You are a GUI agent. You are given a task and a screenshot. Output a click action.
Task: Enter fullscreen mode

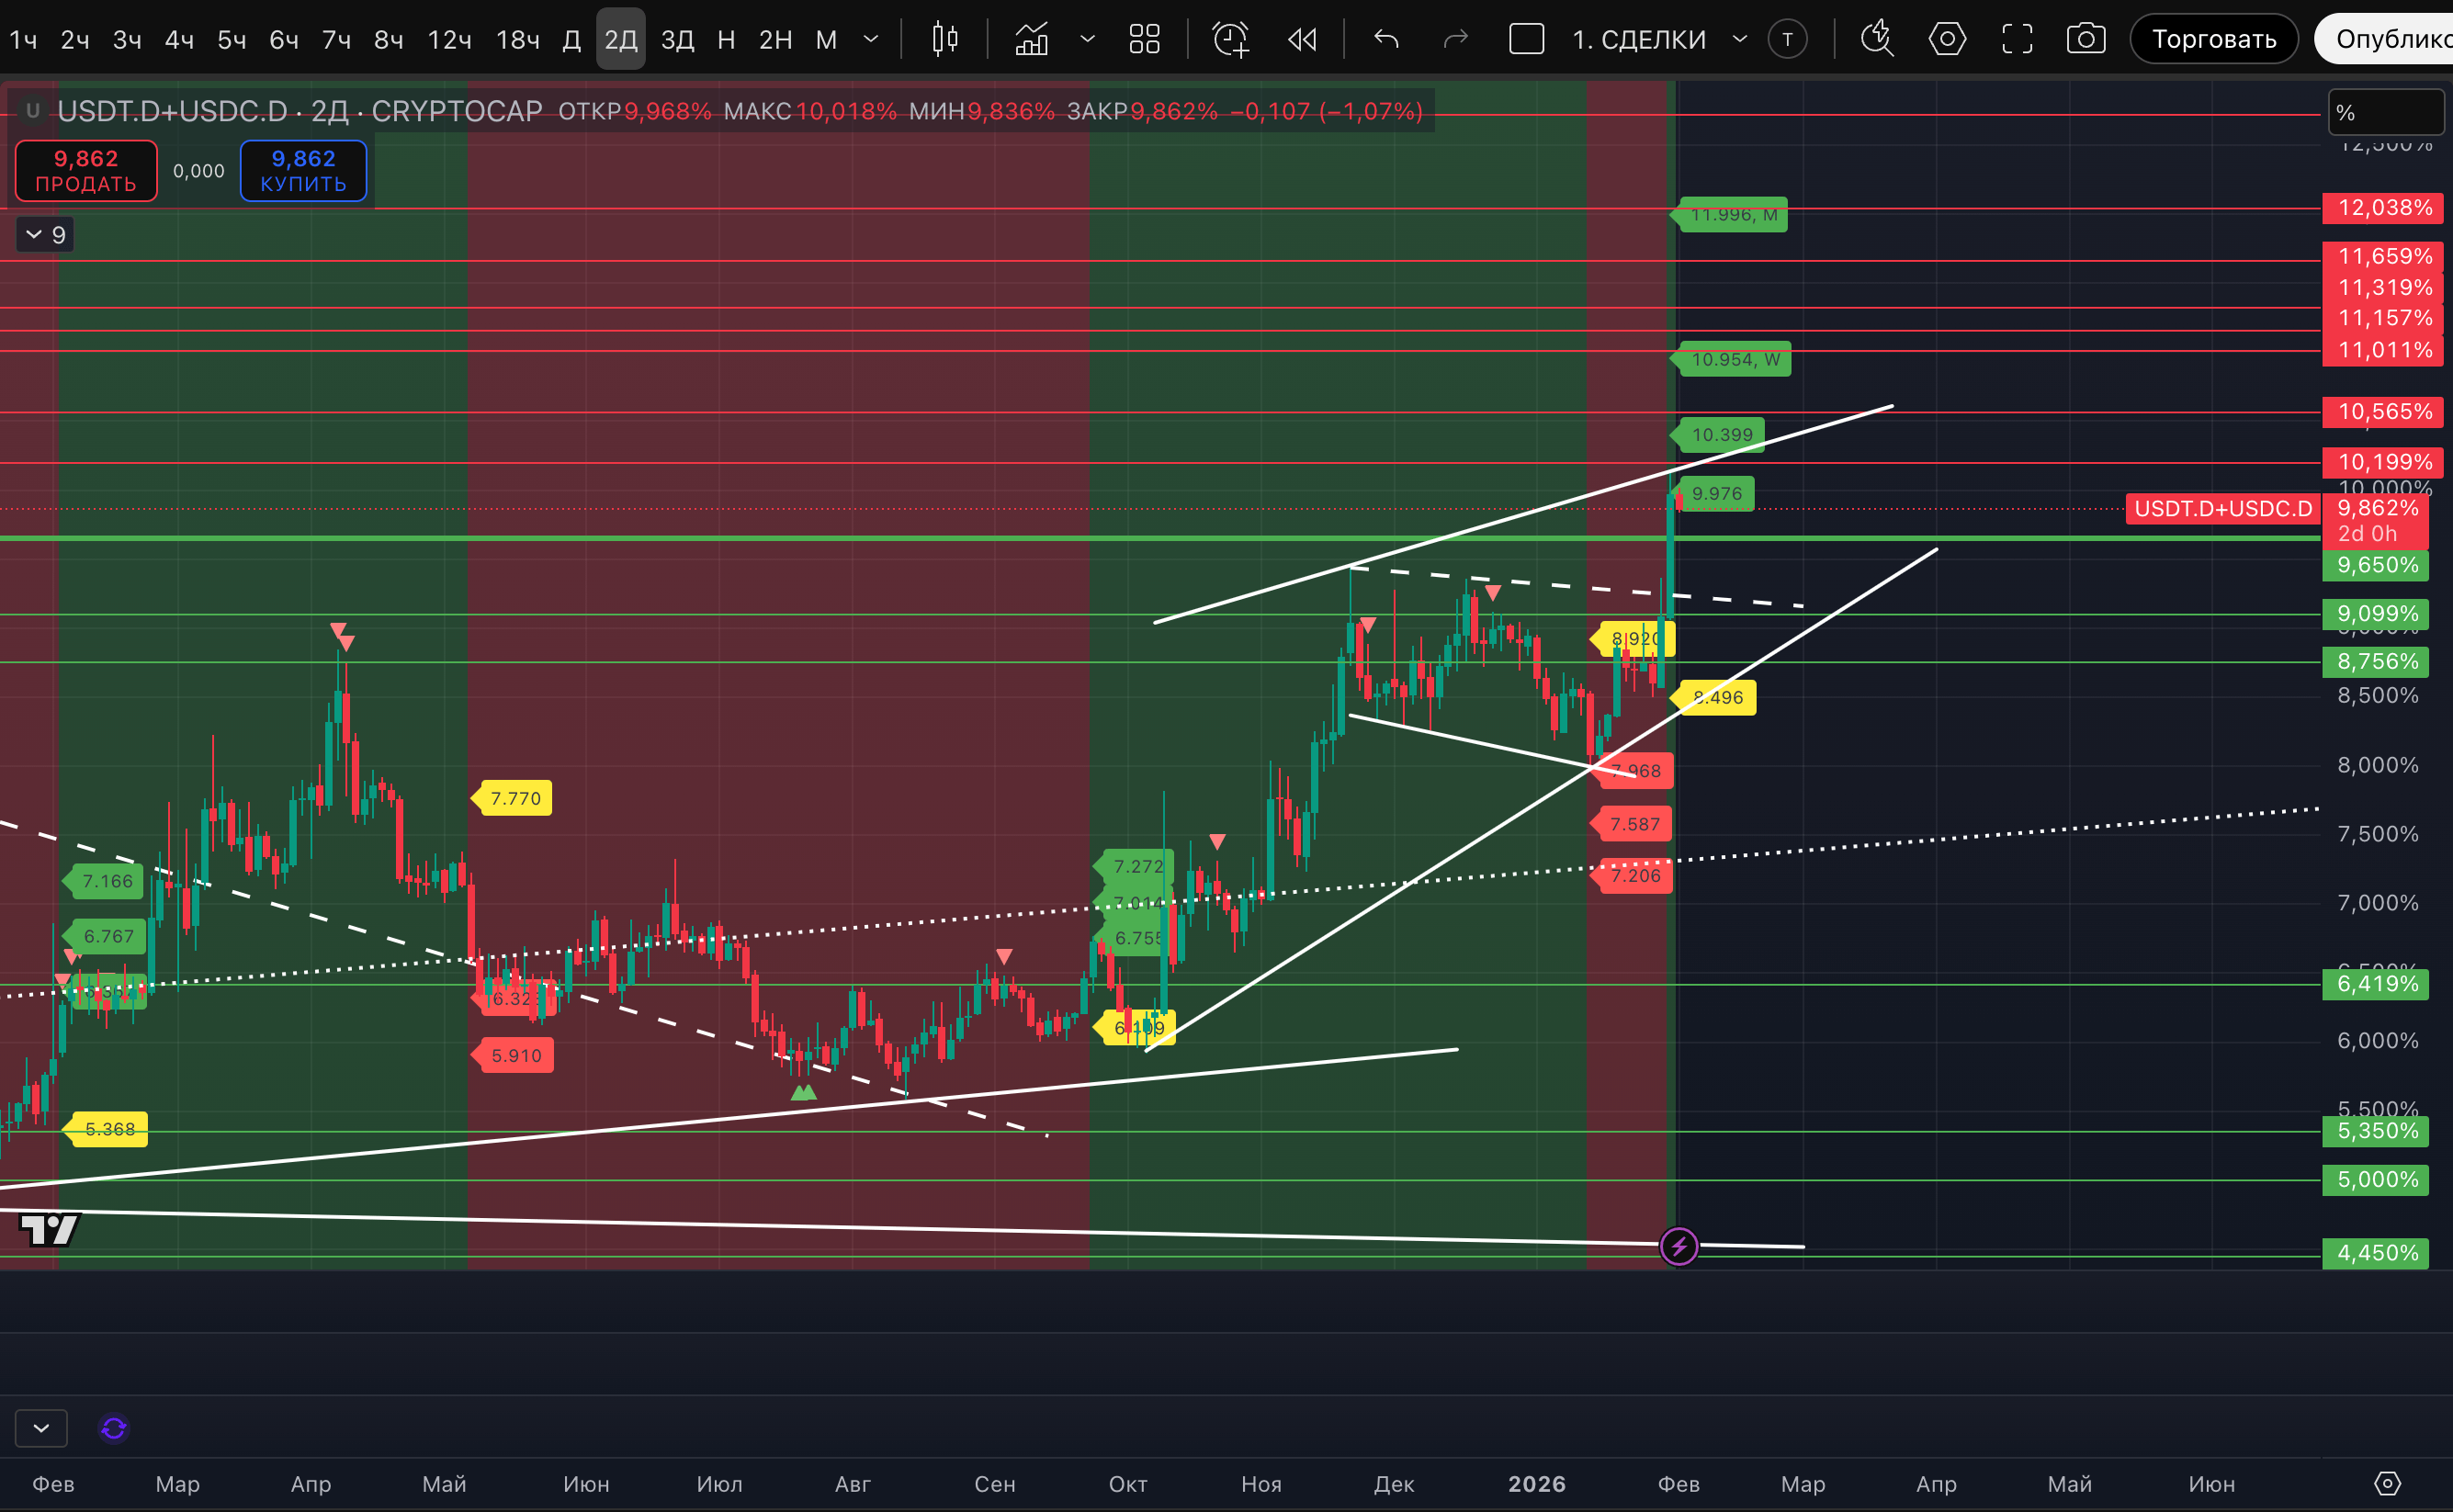pyautogui.click(x=2017, y=39)
